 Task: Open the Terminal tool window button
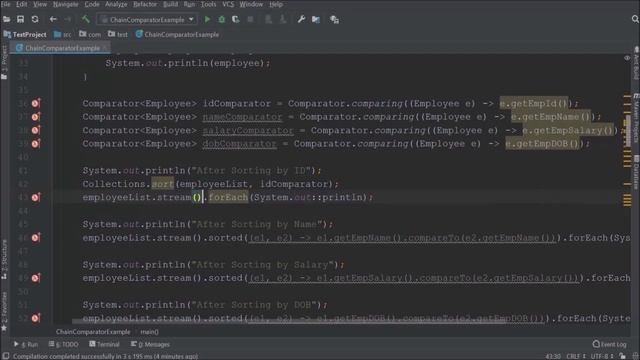coord(104,344)
